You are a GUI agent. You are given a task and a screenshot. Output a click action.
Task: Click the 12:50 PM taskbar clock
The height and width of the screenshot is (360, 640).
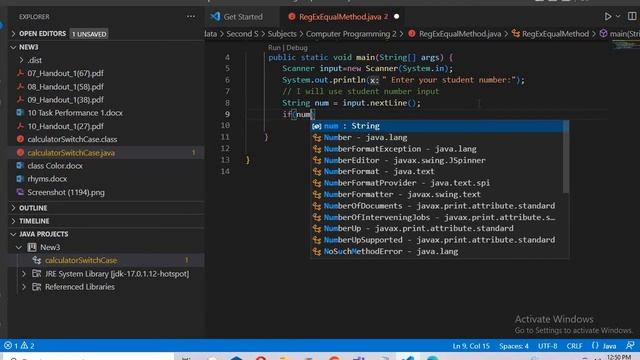click(x=619, y=357)
